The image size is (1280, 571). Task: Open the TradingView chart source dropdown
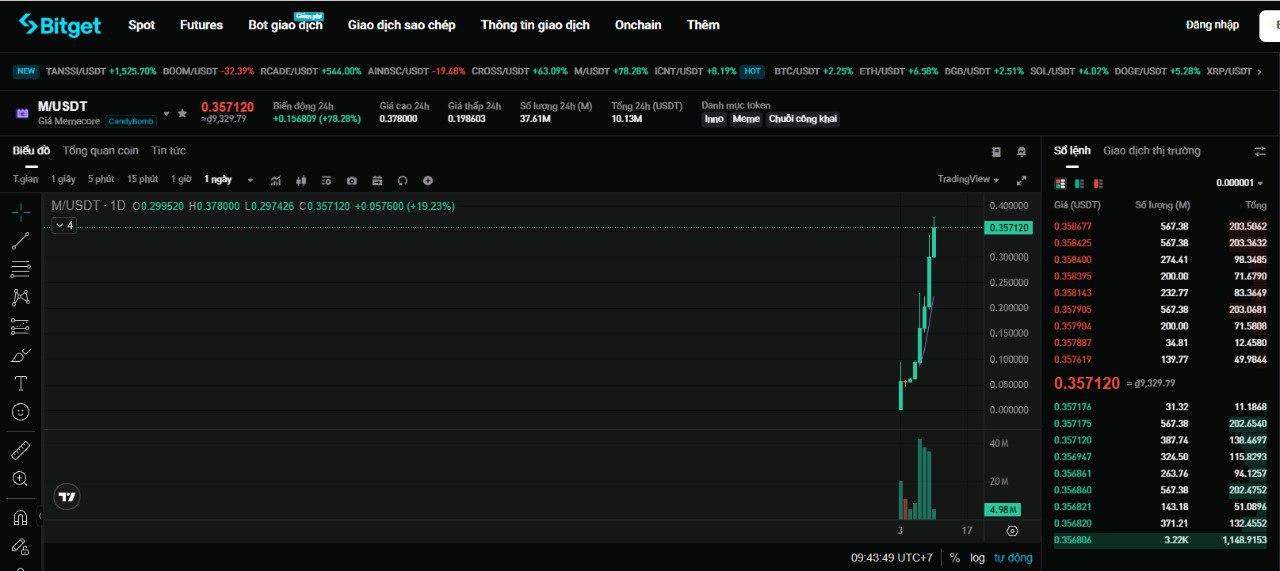click(x=968, y=179)
